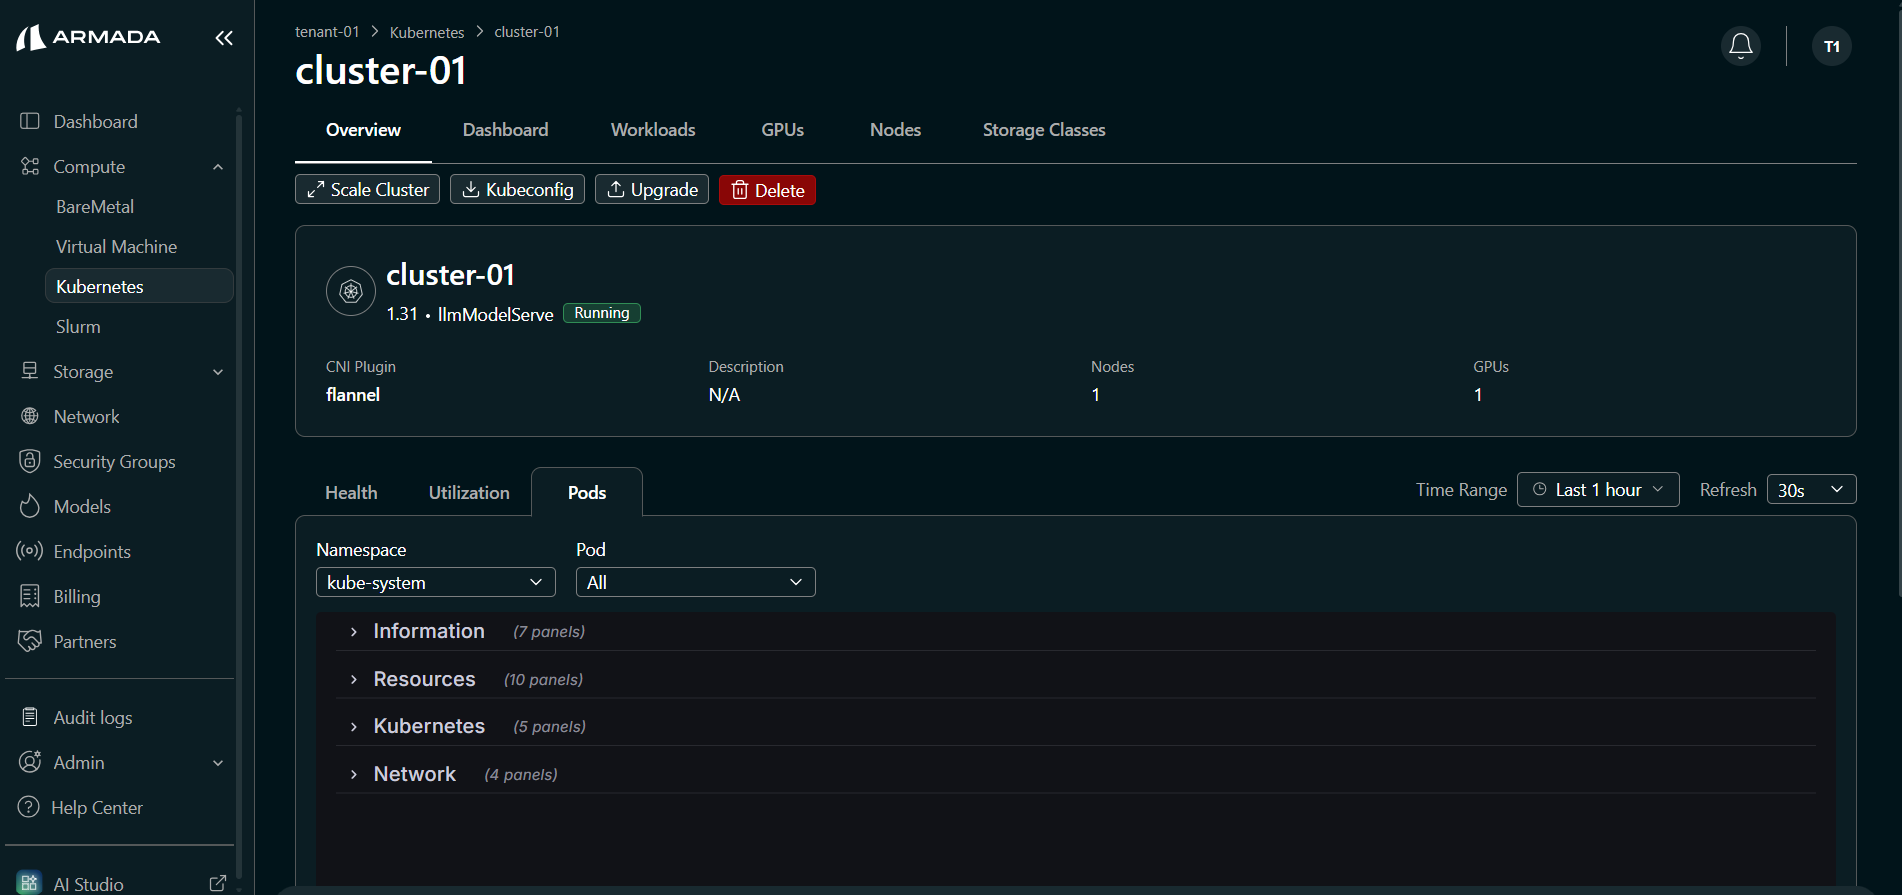
Task: Switch to the Health tab
Action: point(351,493)
